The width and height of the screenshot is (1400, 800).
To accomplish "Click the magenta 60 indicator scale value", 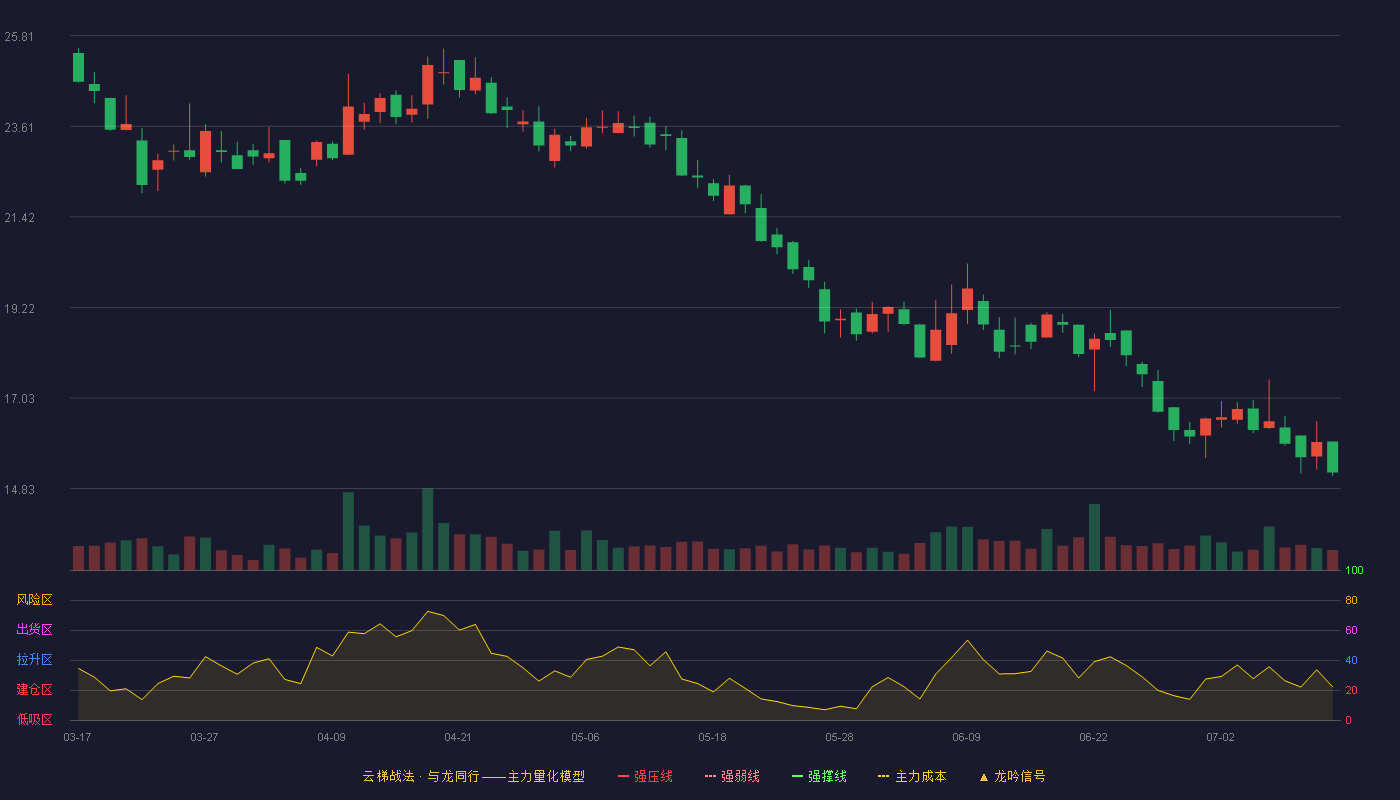I will pos(1351,630).
